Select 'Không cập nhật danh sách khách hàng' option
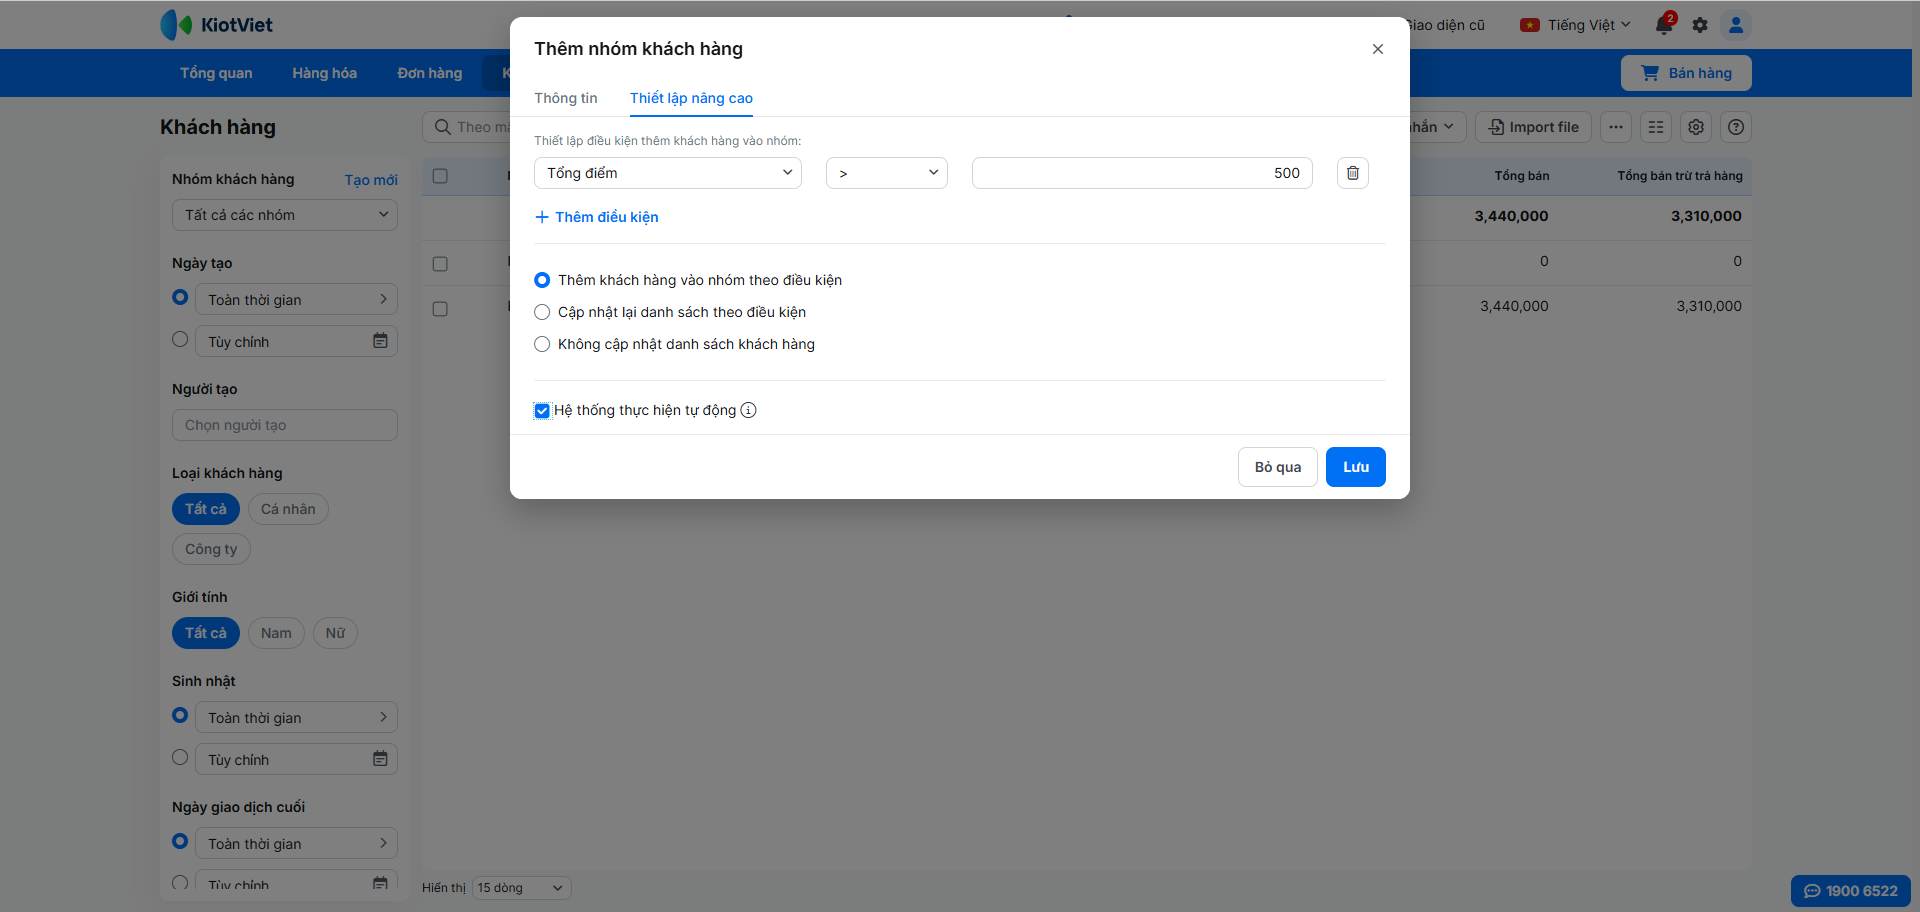Screen dimensions: 1920x912 coord(542,344)
